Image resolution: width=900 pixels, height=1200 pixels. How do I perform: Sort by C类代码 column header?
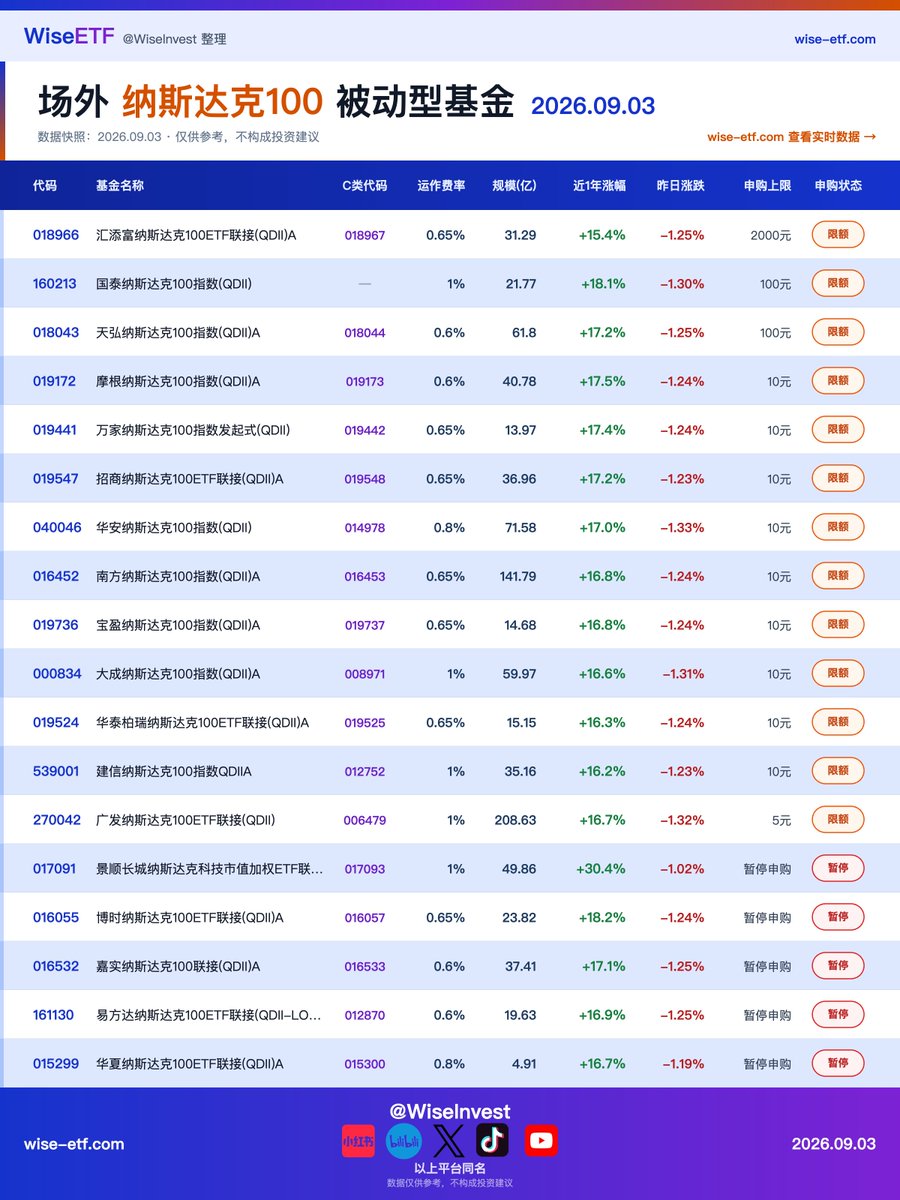point(365,186)
